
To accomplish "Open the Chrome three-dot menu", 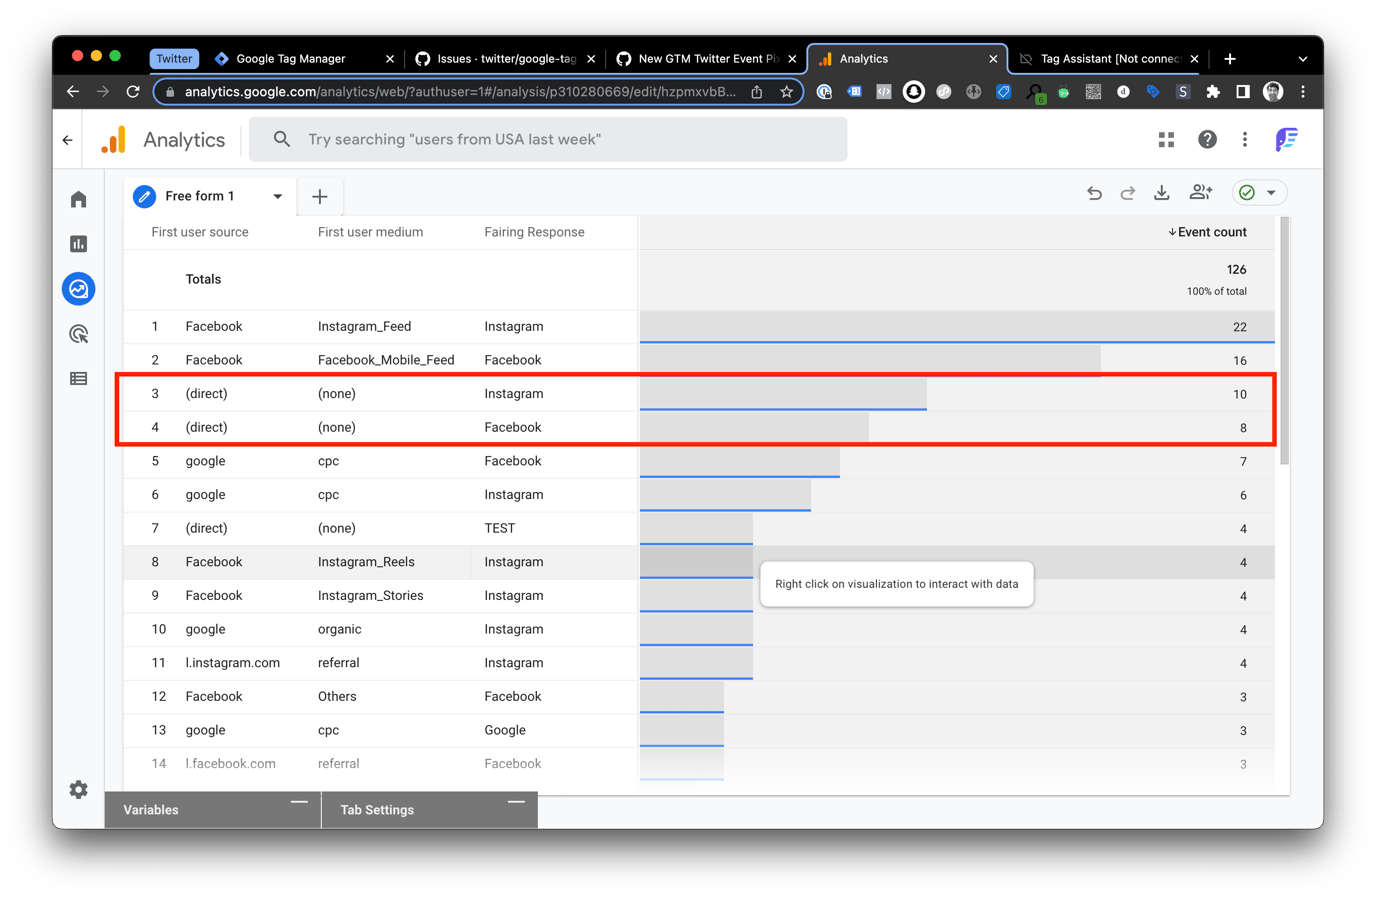I will tap(1303, 92).
